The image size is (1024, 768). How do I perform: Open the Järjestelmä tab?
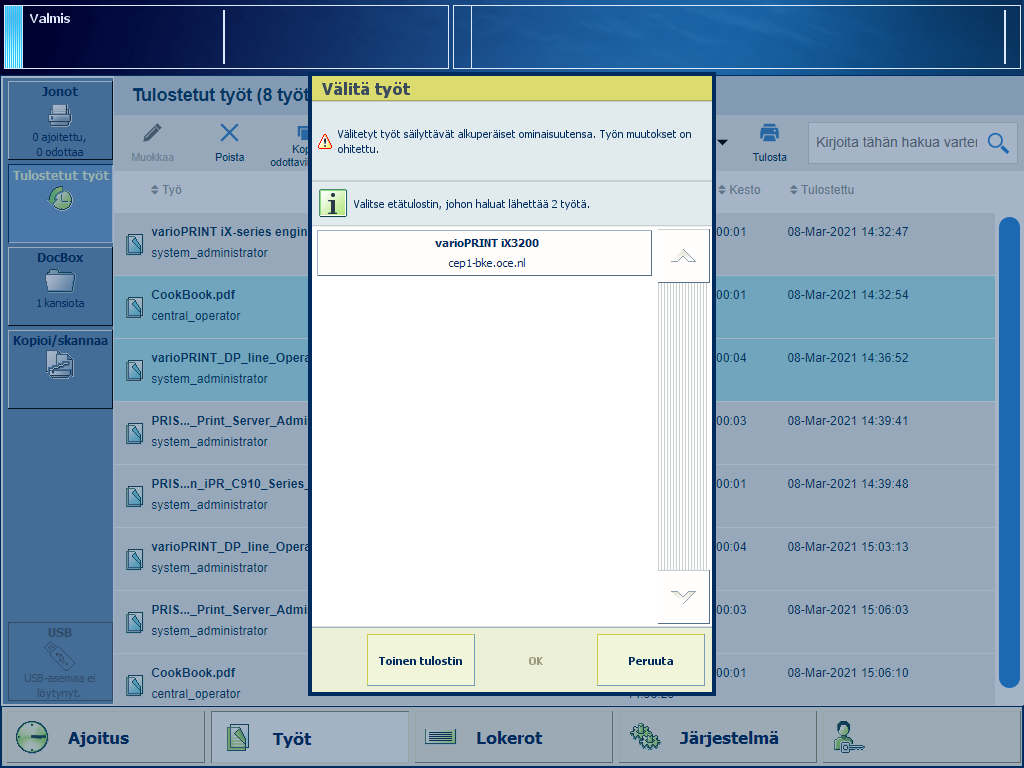coord(715,738)
